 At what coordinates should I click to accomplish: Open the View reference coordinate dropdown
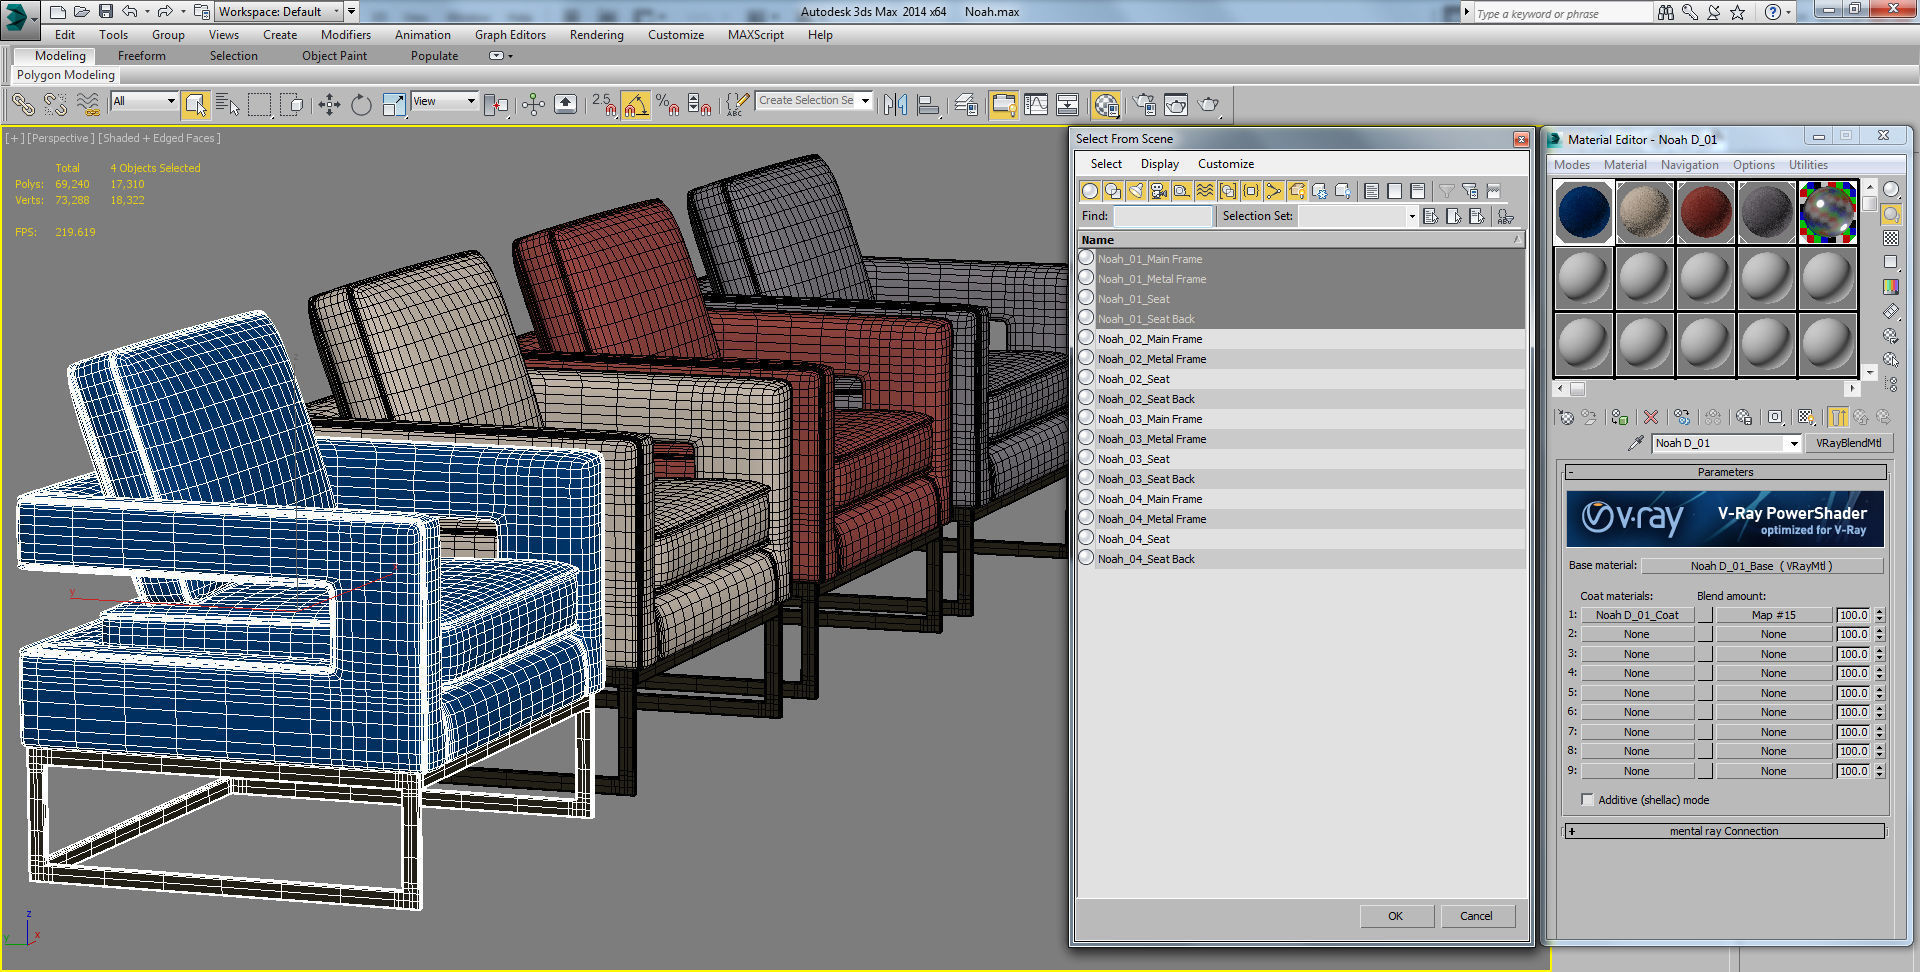444,101
